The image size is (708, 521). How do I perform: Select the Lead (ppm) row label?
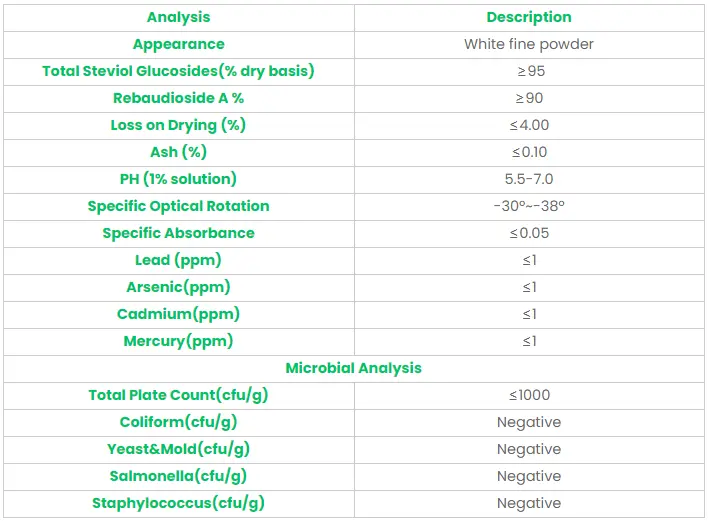[178, 260]
